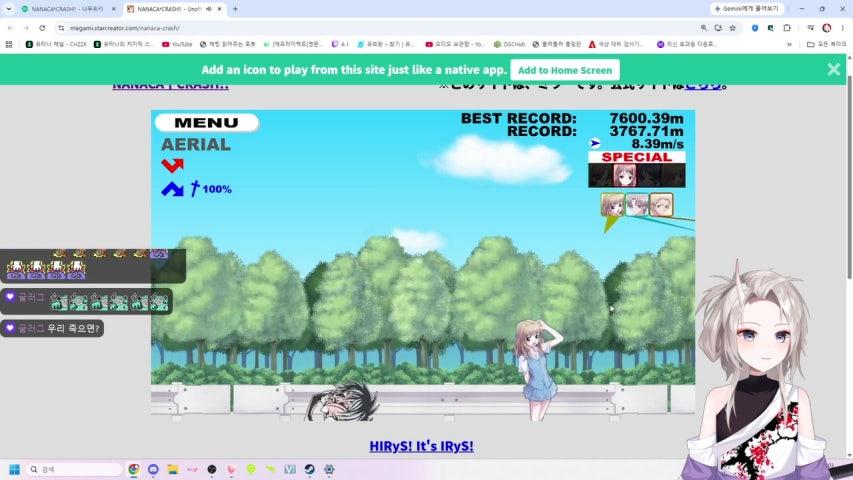Launch Steam from the taskbar
The height and width of the screenshot is (480, 853).
[x=310, y=469]
